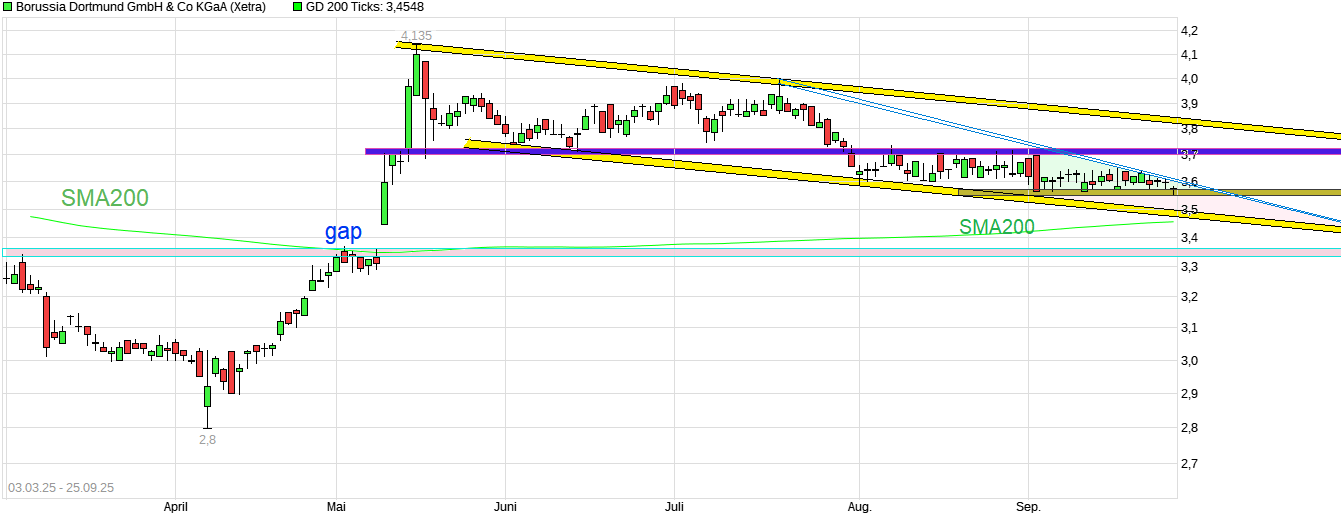Click the Juli label on time axis
This screenshot has width=1341, height=518.
675,507
